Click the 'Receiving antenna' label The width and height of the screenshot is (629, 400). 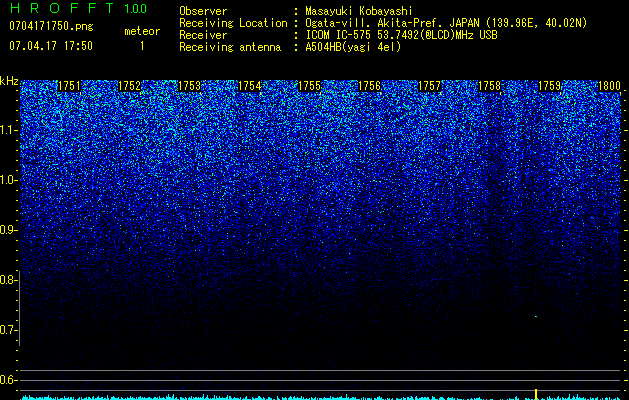[230, 47]
